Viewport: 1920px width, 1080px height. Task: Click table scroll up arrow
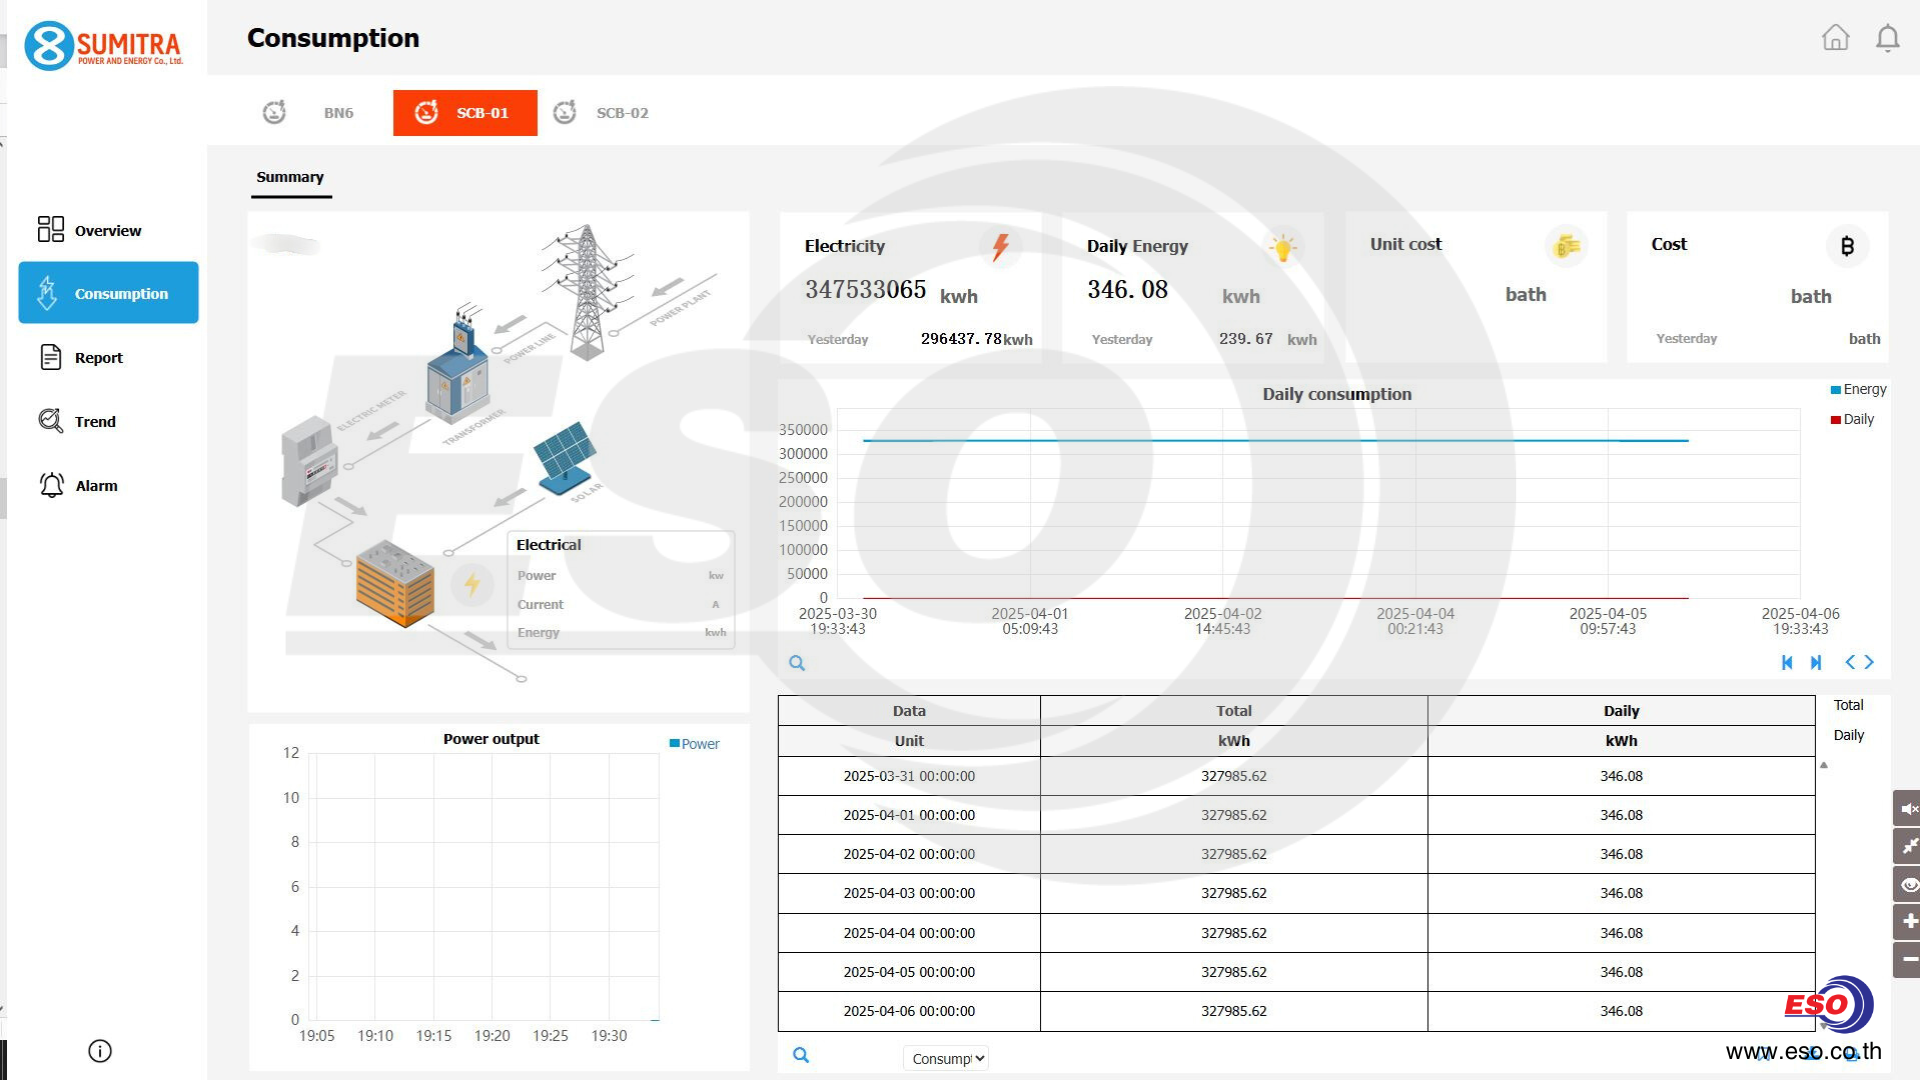1823,765
